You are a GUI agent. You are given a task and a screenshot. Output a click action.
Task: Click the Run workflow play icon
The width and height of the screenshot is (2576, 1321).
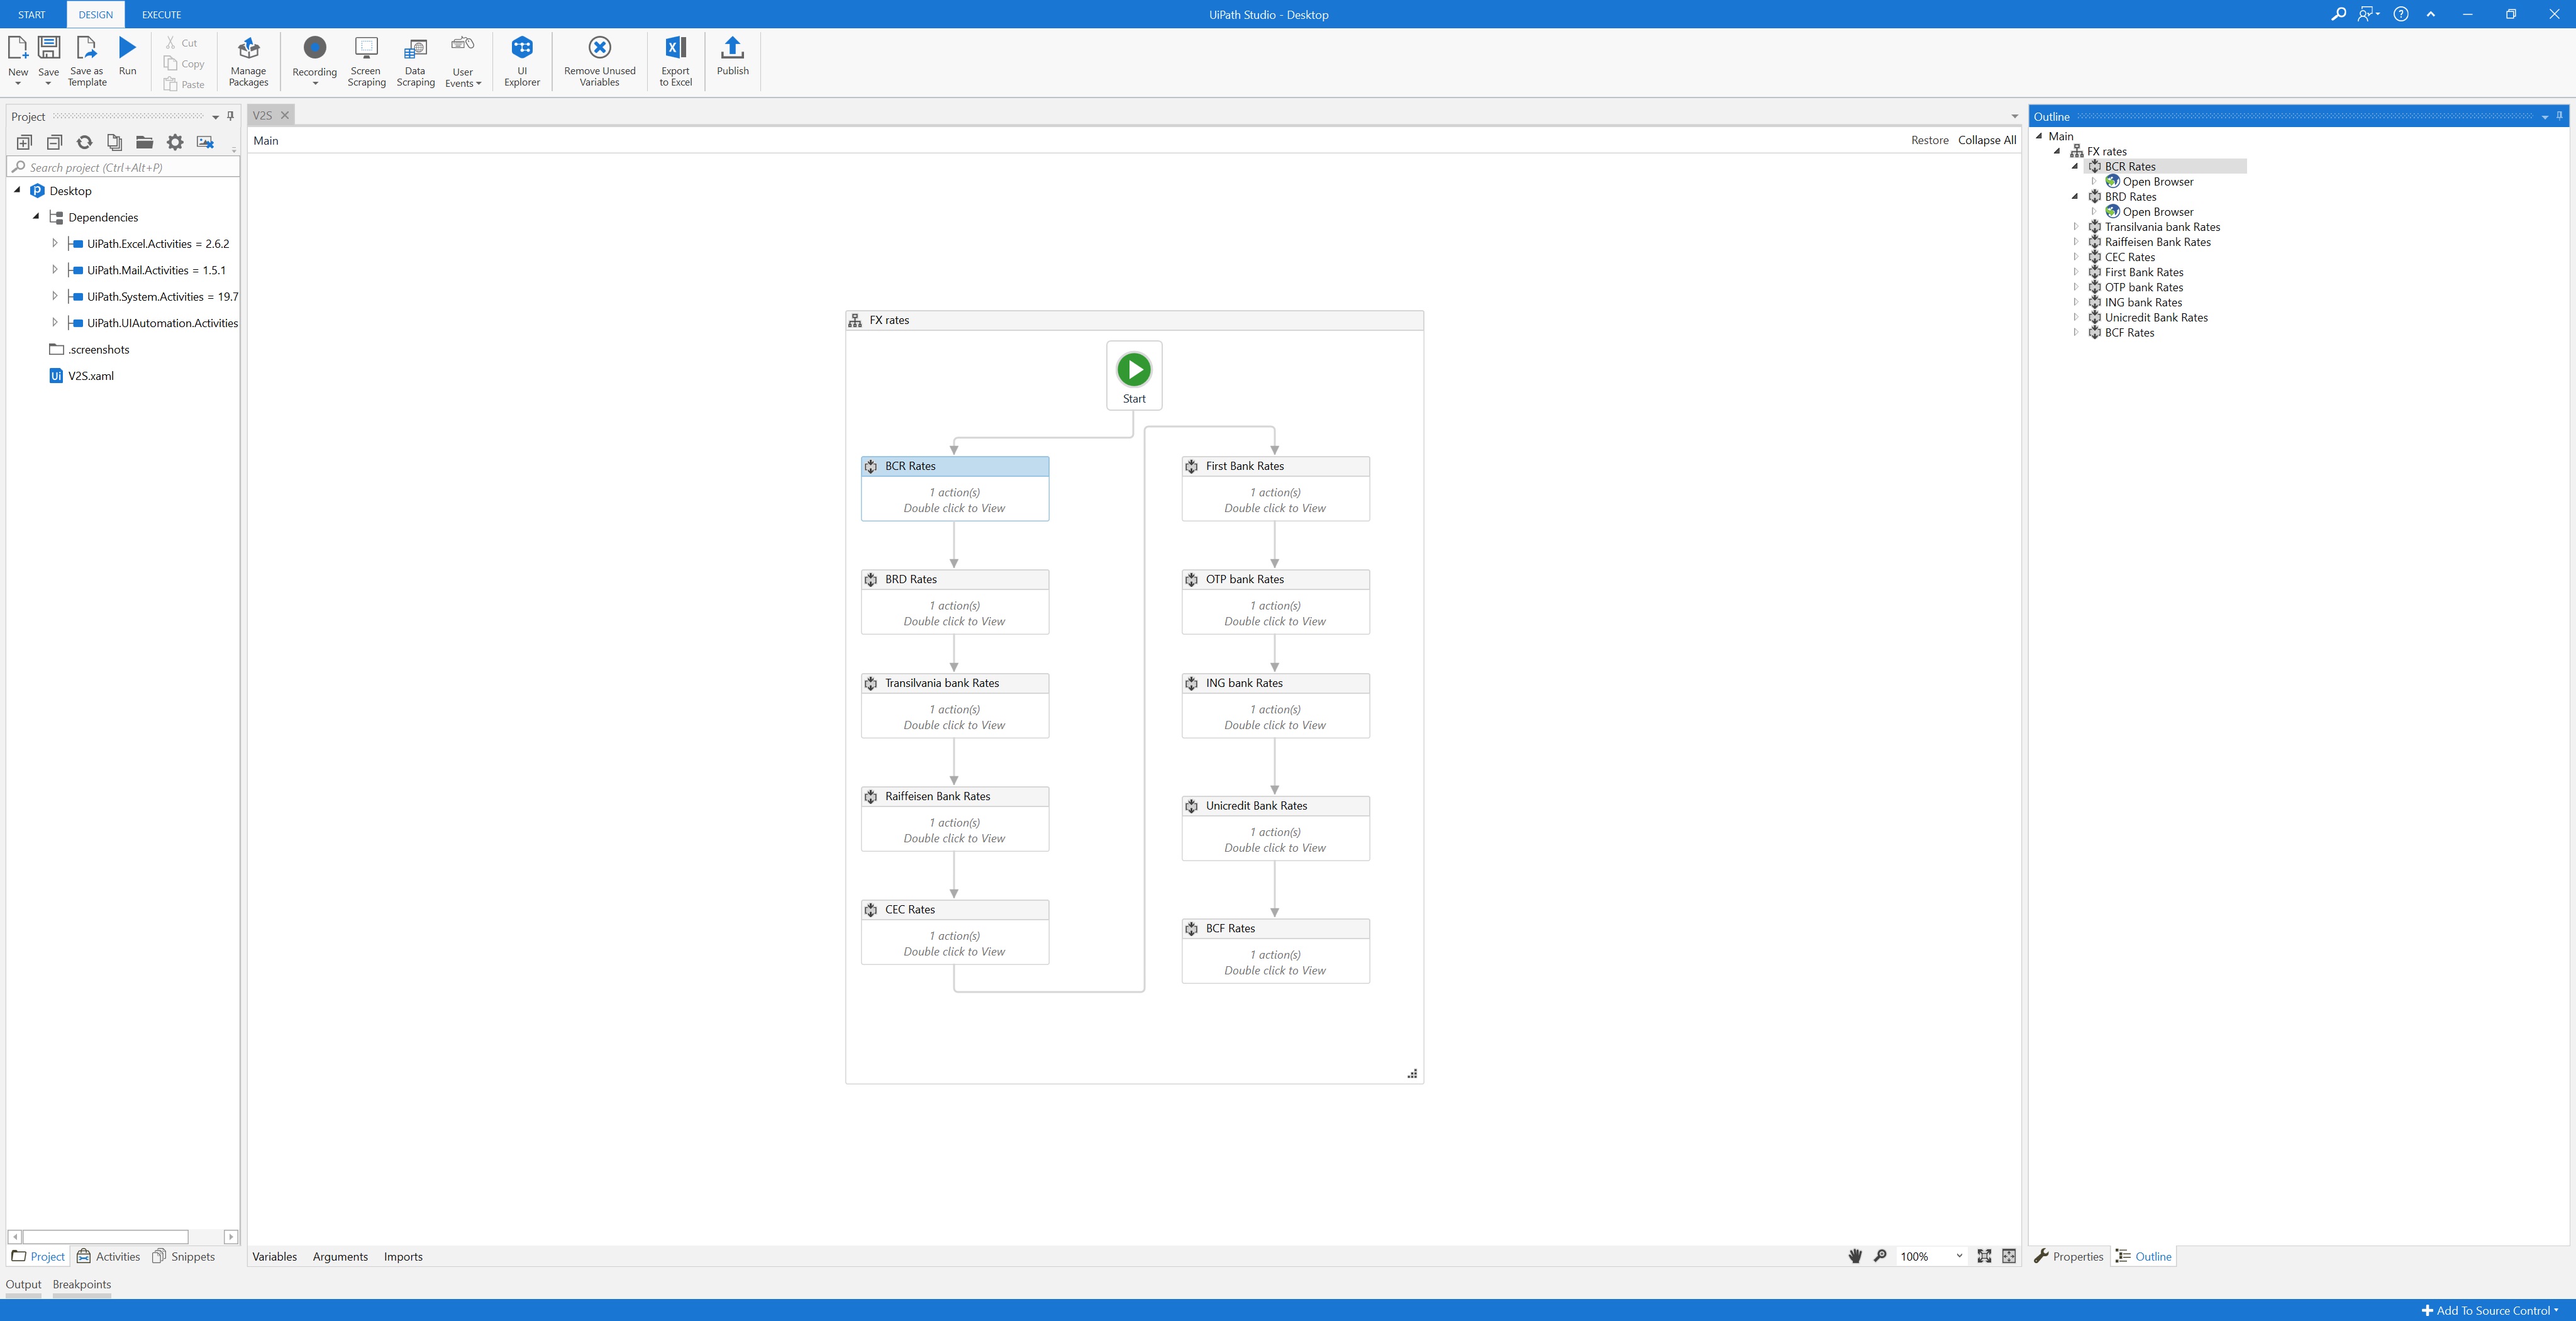pyautogui.click(x=127, y=48)
